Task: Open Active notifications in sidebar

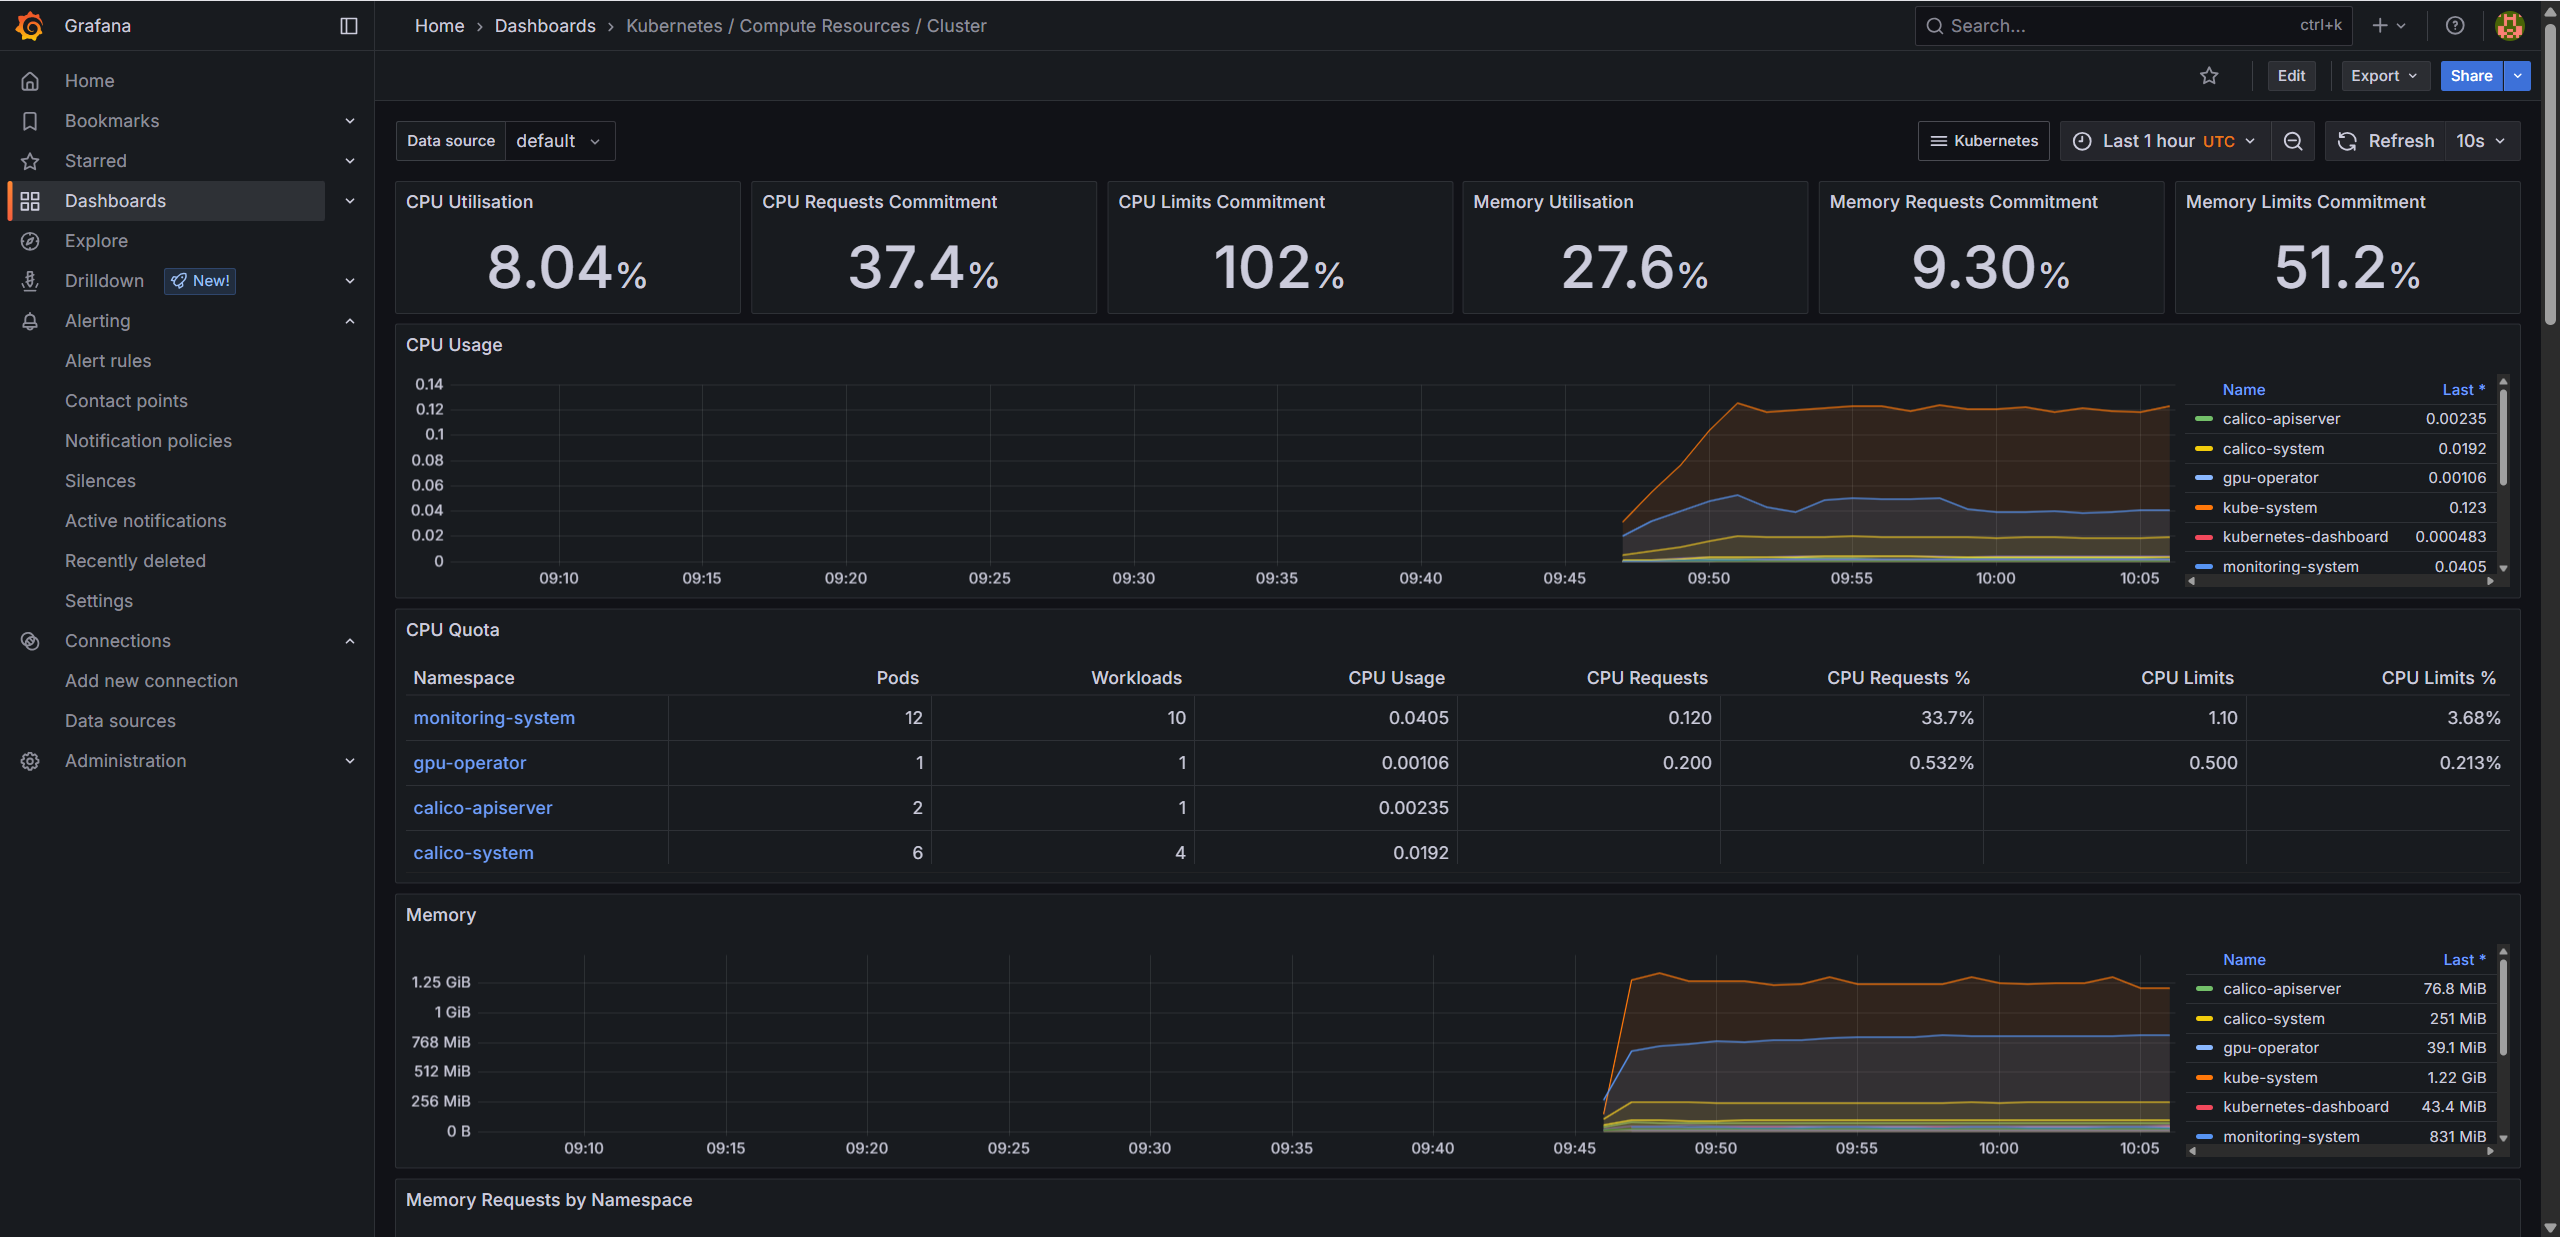Action: click(x=145, y=521)
